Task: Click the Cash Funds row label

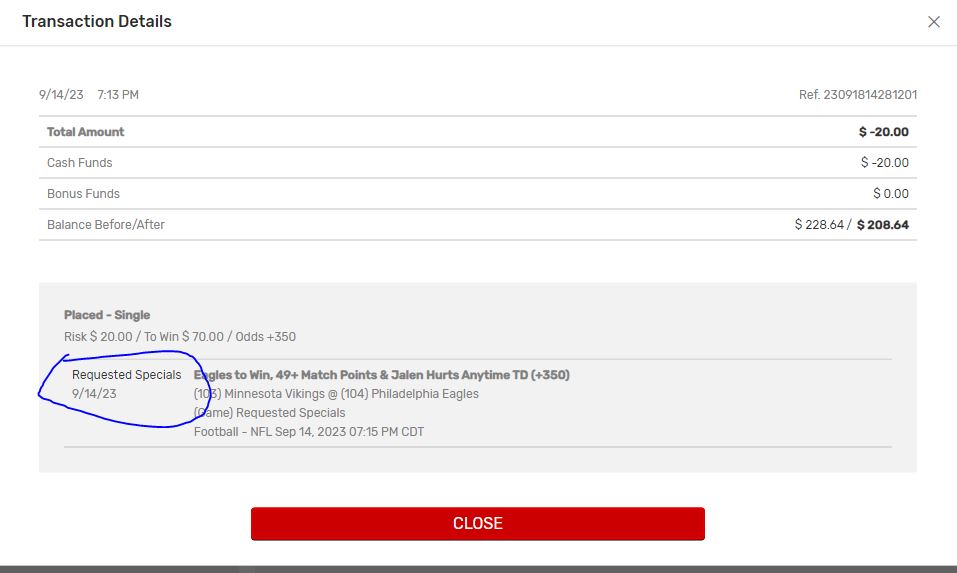Action: (x=79, y=163)
